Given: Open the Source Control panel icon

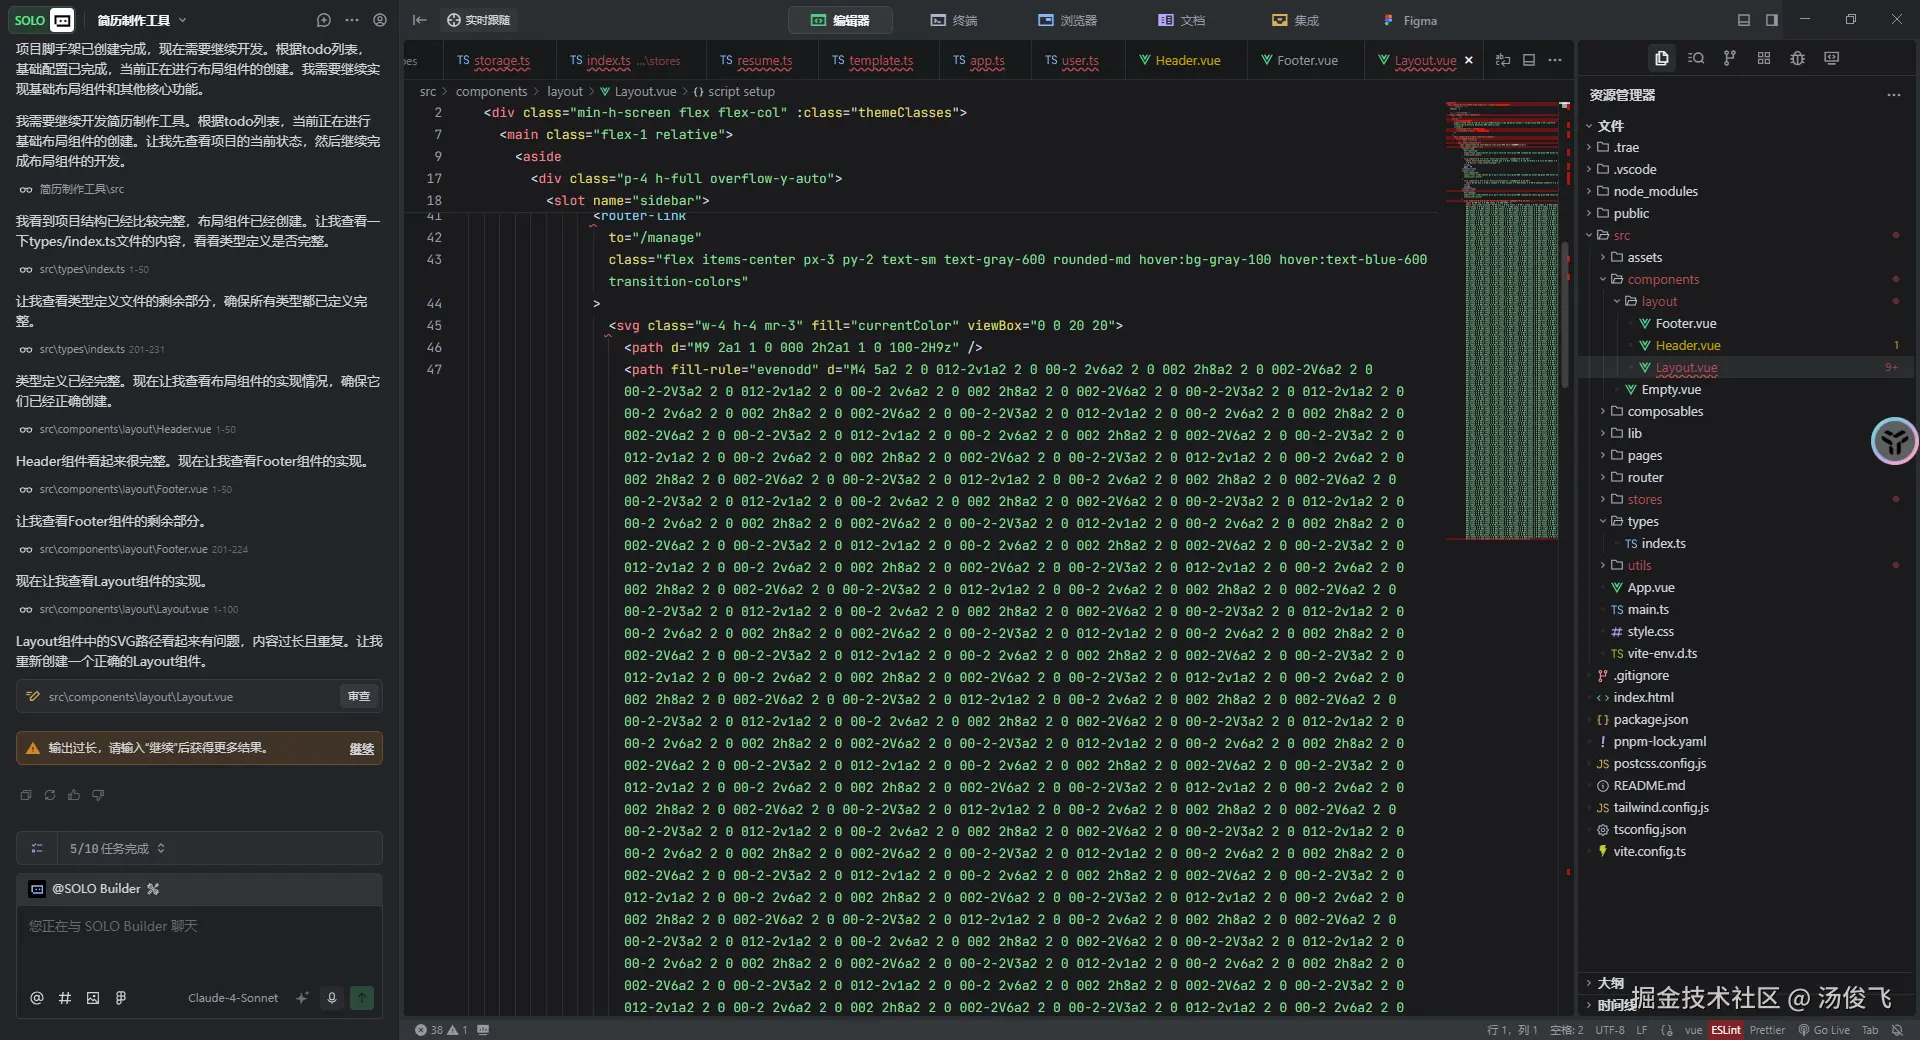Looking at the screenshot, I should (x=1729, y=58).
